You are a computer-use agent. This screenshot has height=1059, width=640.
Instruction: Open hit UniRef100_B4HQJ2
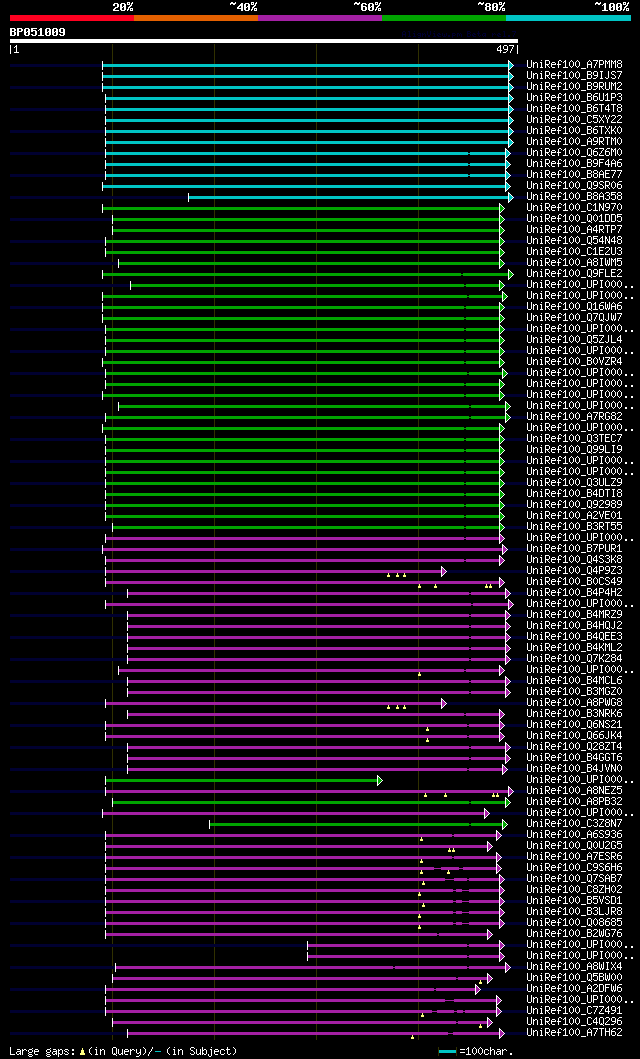point(575,625)
